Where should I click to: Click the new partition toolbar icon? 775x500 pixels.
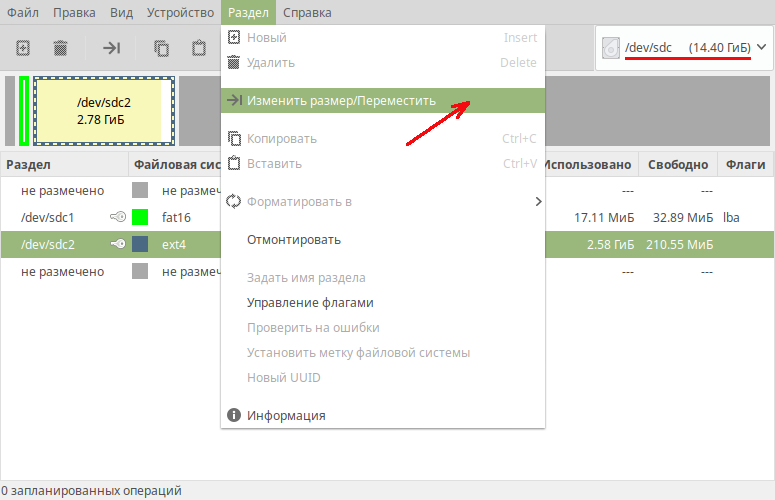(23, 48)
